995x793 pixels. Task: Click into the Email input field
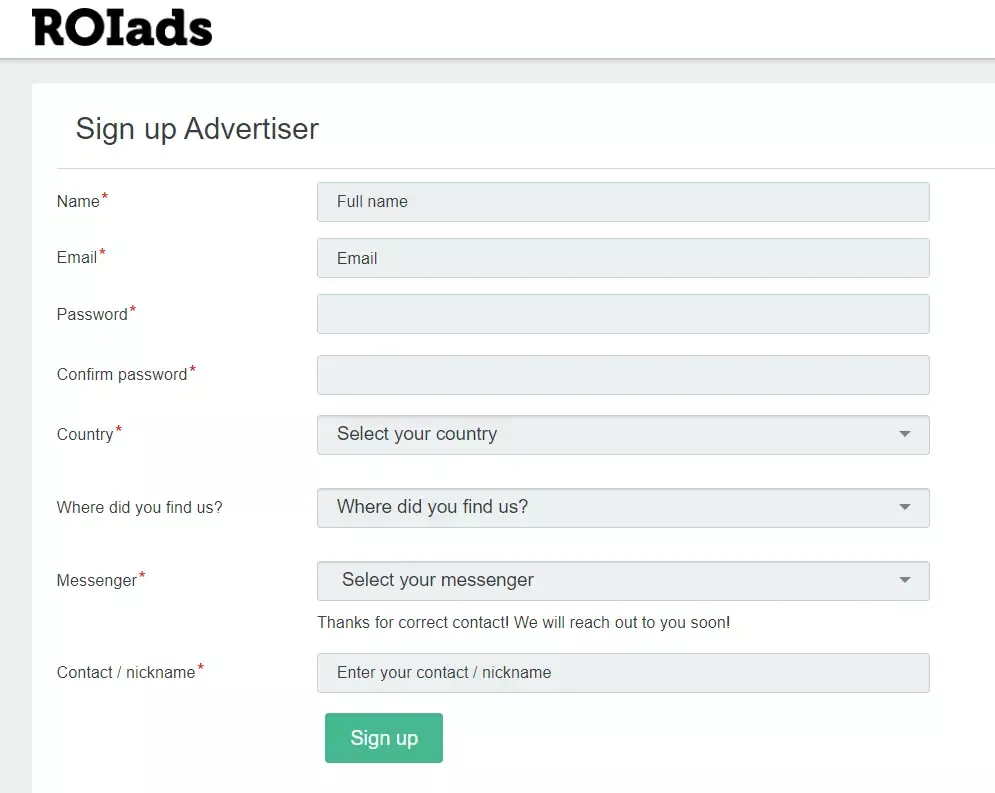622,258
